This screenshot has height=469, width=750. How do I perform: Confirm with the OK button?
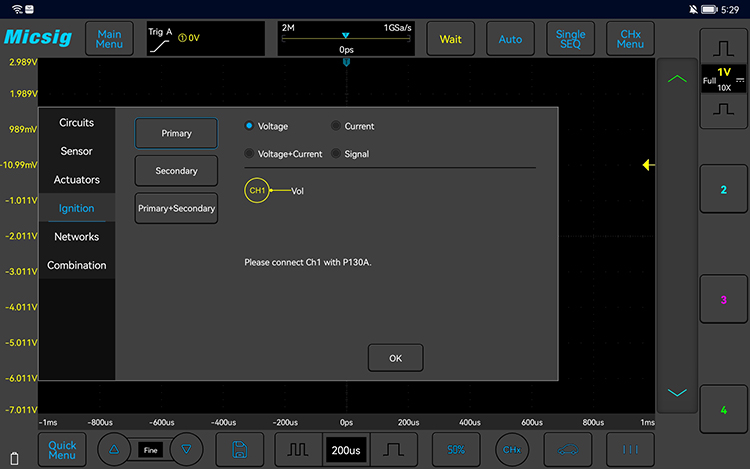point(396,358)
